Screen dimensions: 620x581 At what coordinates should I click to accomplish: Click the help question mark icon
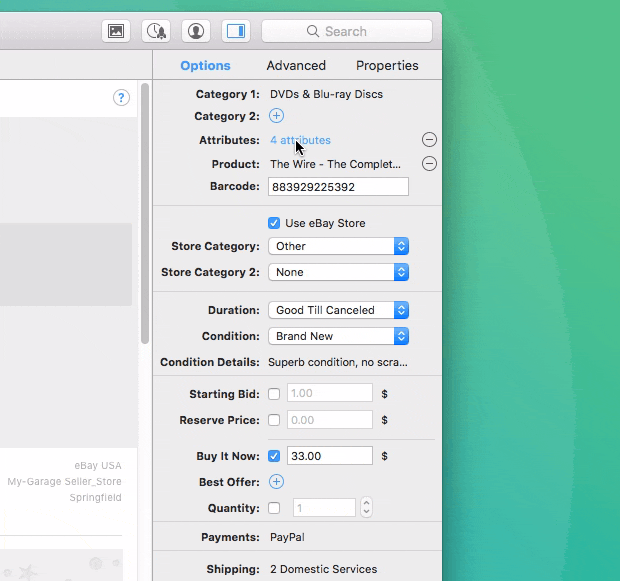[121, 98]
